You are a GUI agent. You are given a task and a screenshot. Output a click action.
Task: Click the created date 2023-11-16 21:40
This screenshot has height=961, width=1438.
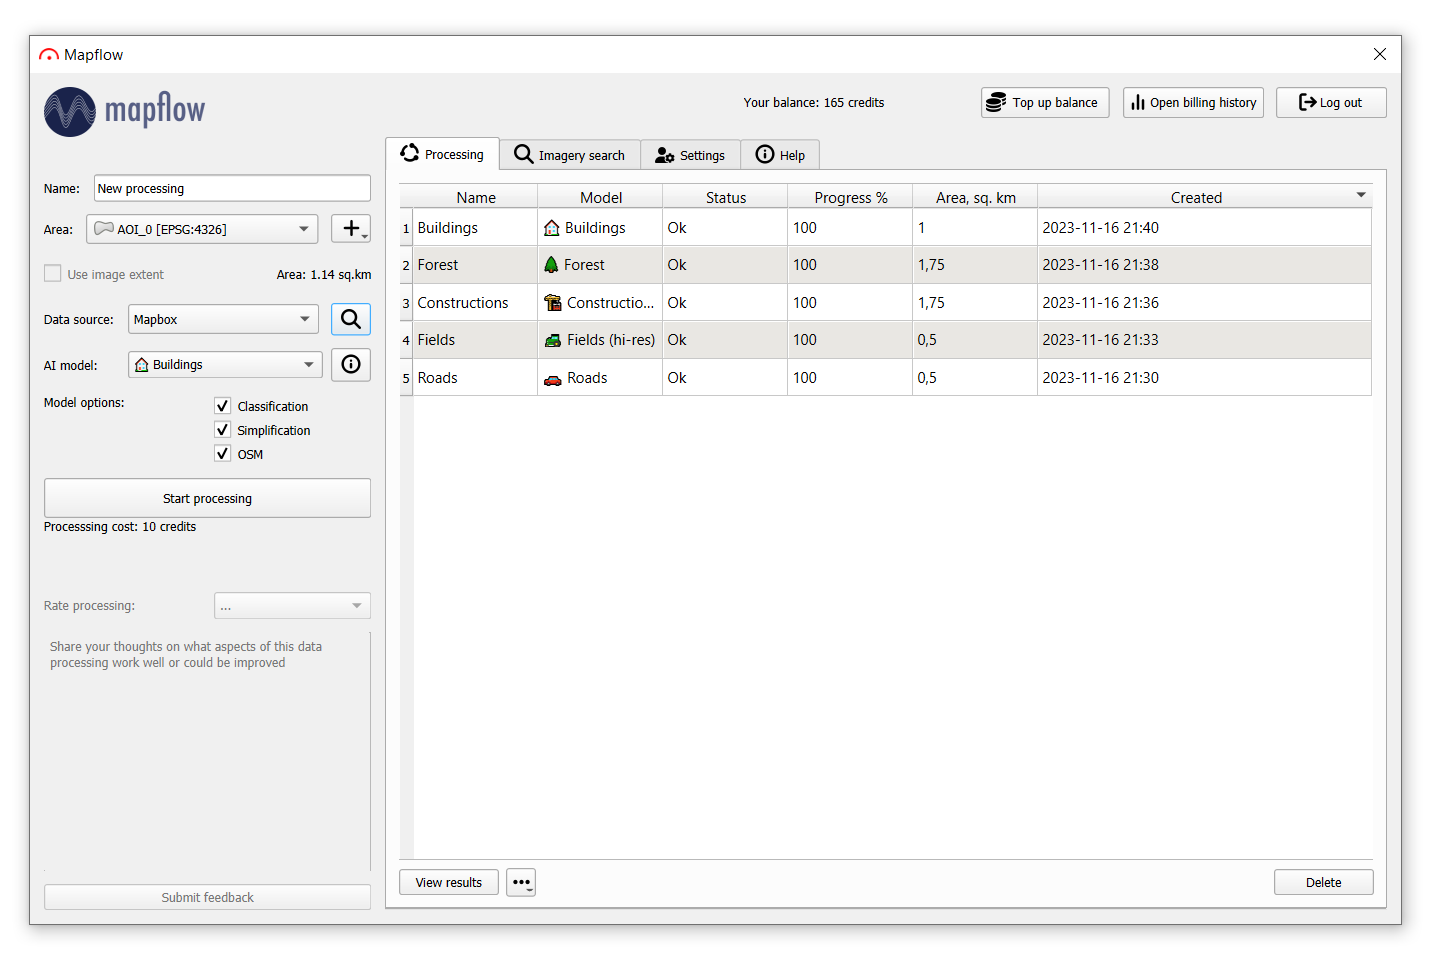(1100, 228)
